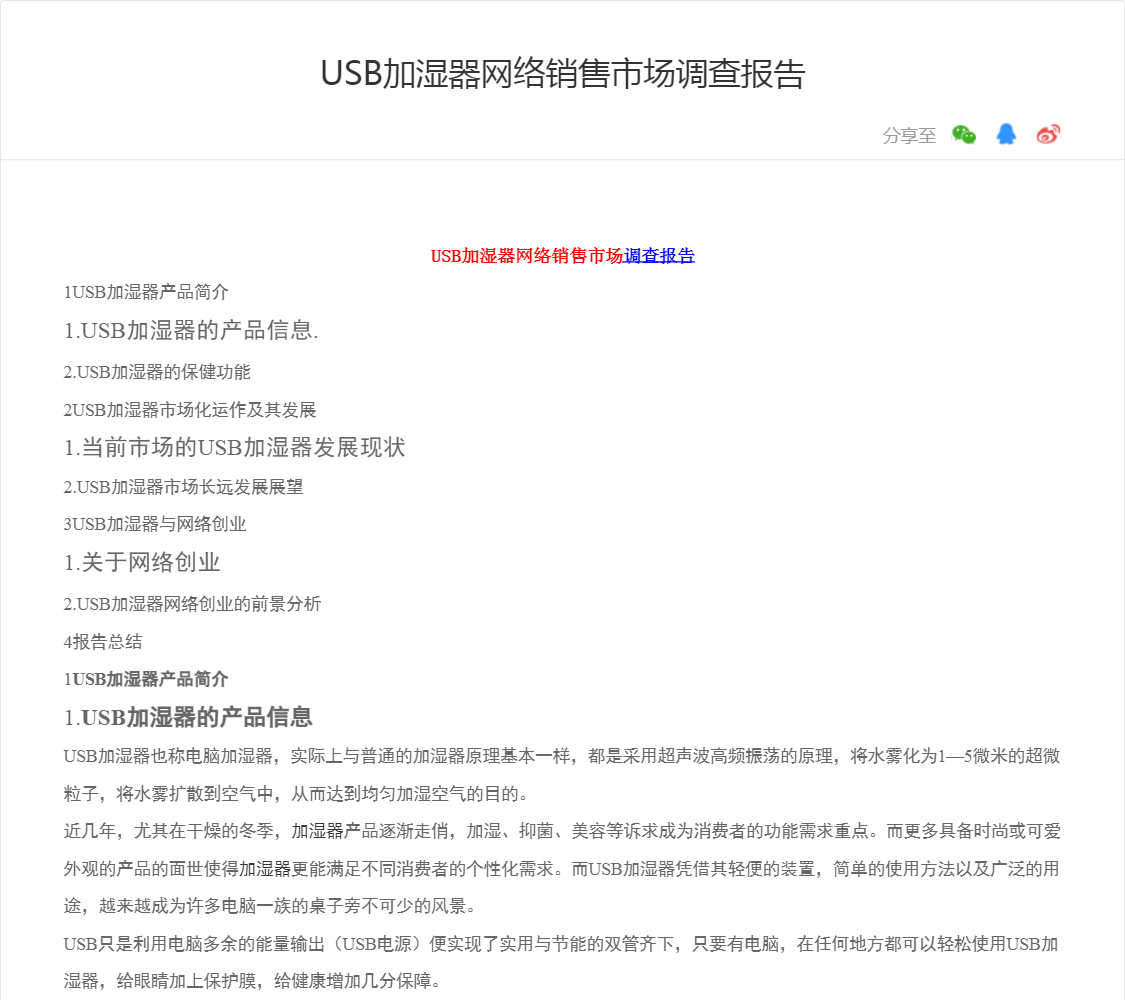Click the red centered text USB加湿器网络销售市场
Viewport: 1125px width, 1000px height.
click(x=527, y=256)
